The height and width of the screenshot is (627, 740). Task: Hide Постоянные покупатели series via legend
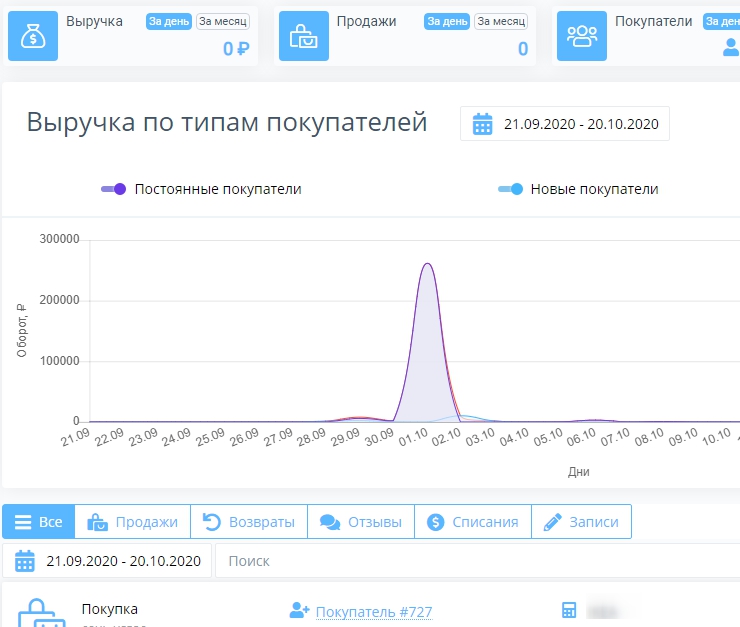pos(201,189)
